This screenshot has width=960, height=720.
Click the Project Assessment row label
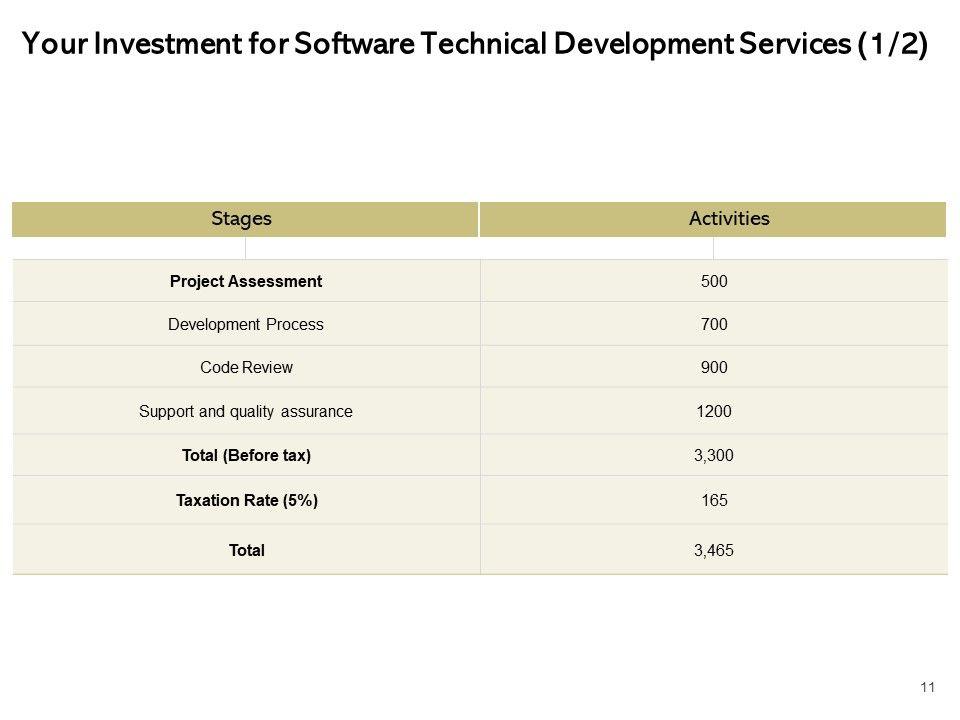point(246,282)
